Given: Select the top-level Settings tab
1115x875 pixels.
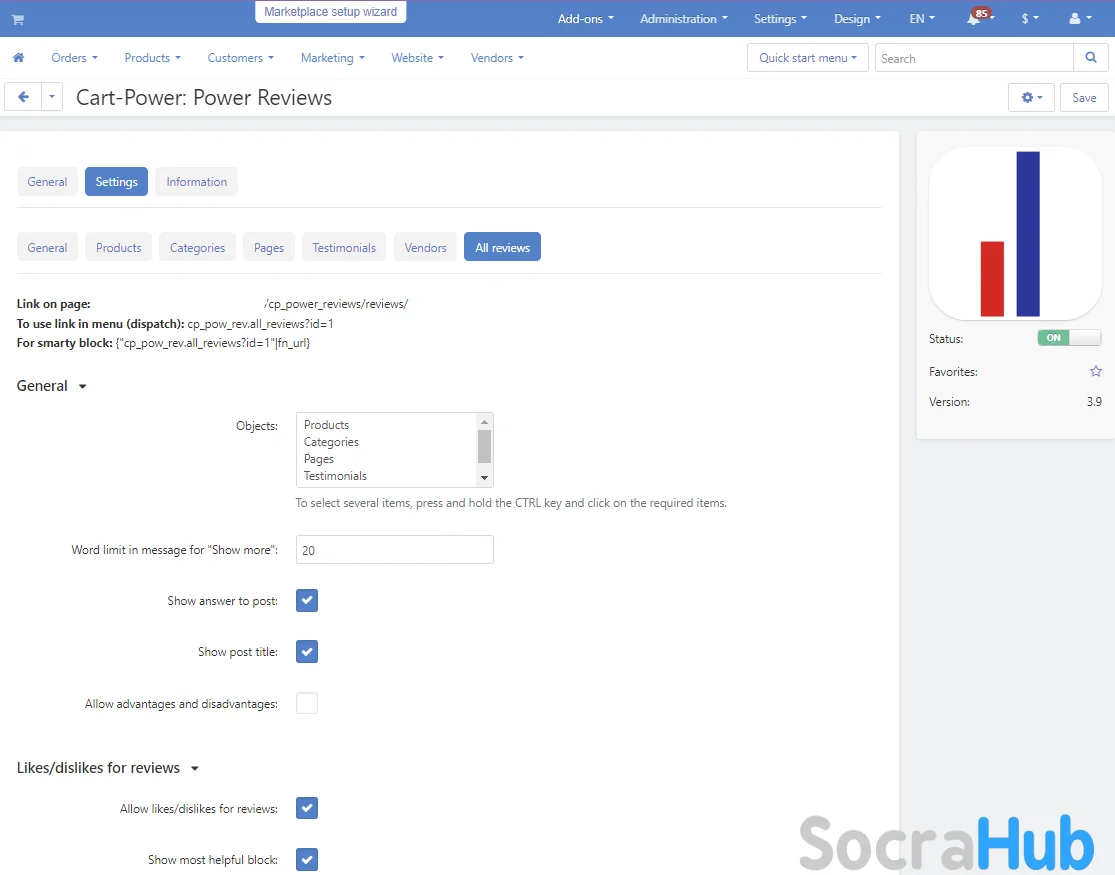Looking at the screenshot, I should (x=117, y=181).
